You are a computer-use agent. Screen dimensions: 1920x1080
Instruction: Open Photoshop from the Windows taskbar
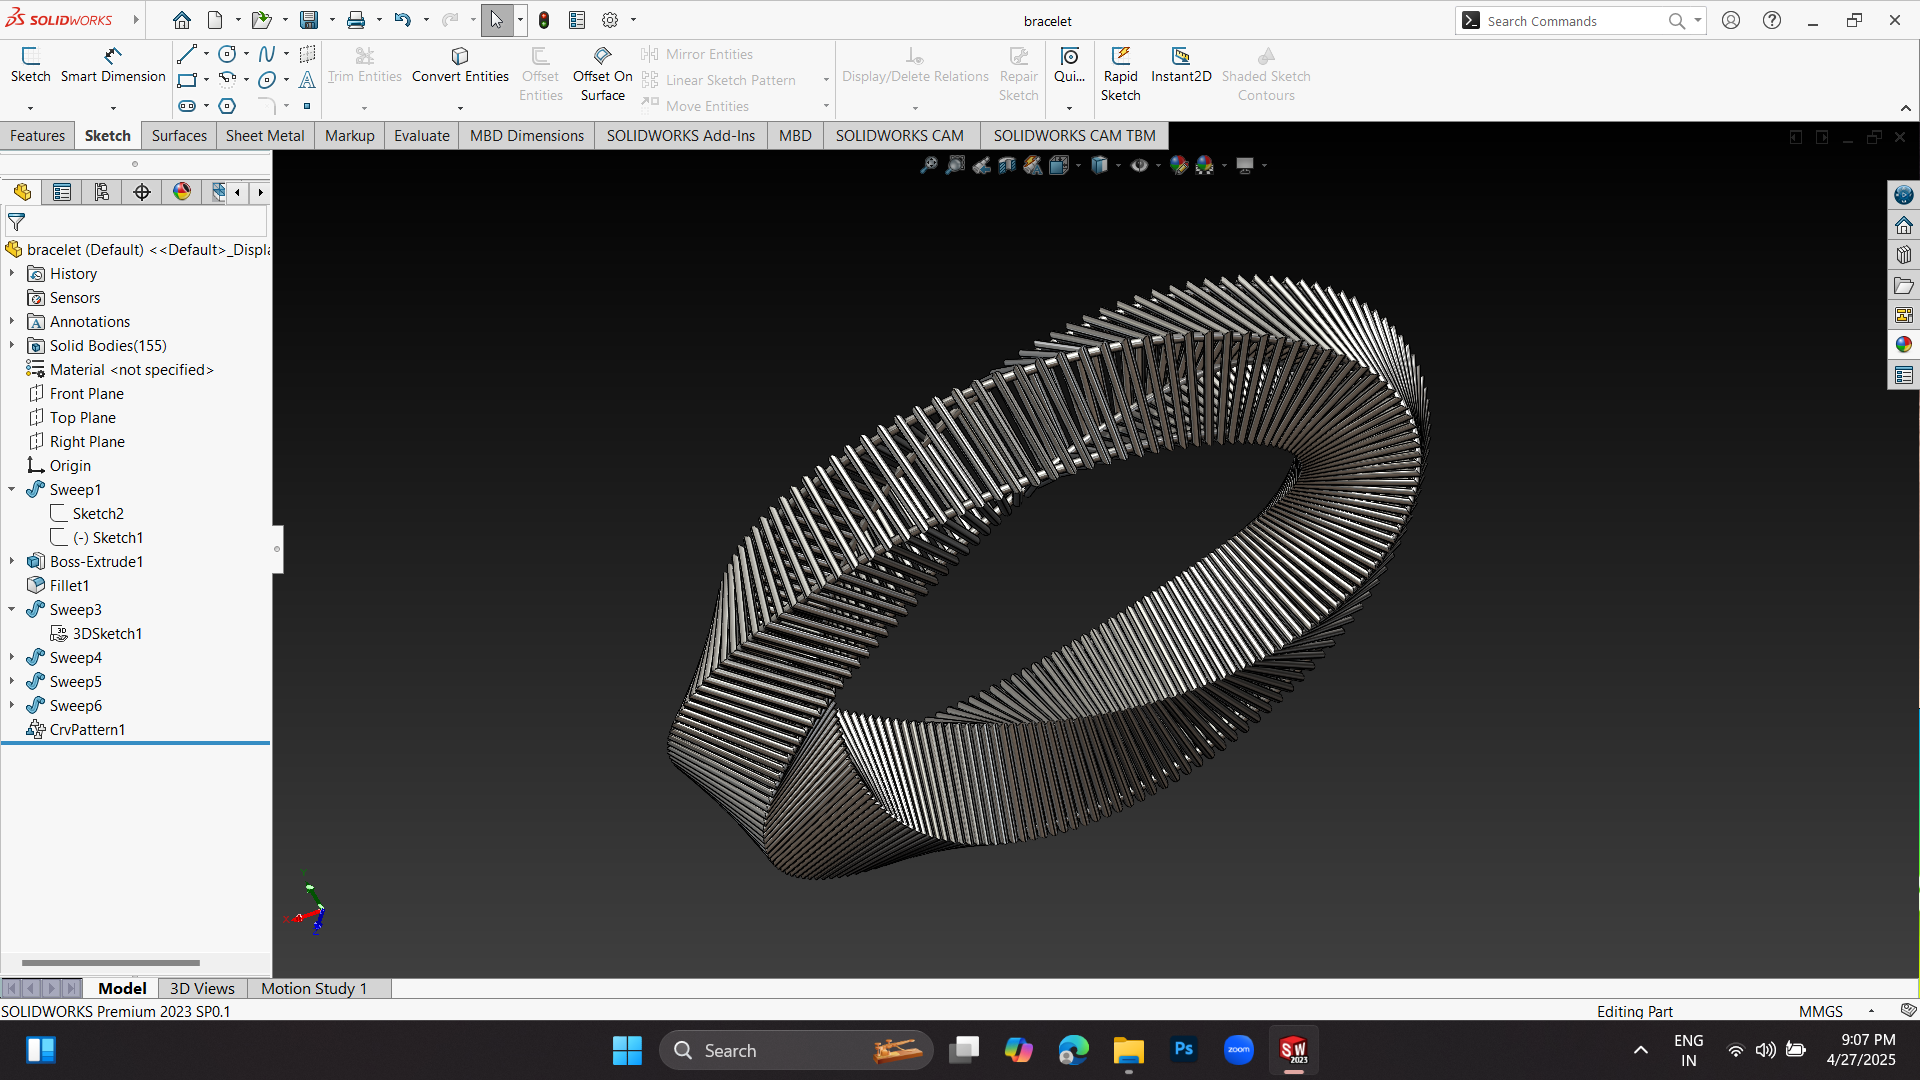point(1184,1050)
